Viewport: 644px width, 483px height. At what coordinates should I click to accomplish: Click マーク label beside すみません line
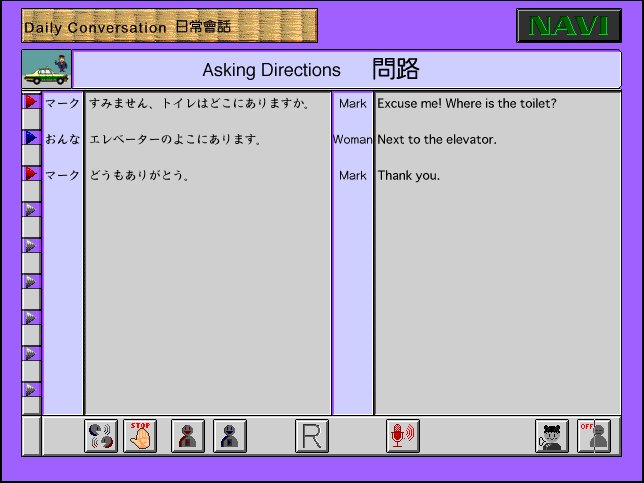click(x=62, y=103)
